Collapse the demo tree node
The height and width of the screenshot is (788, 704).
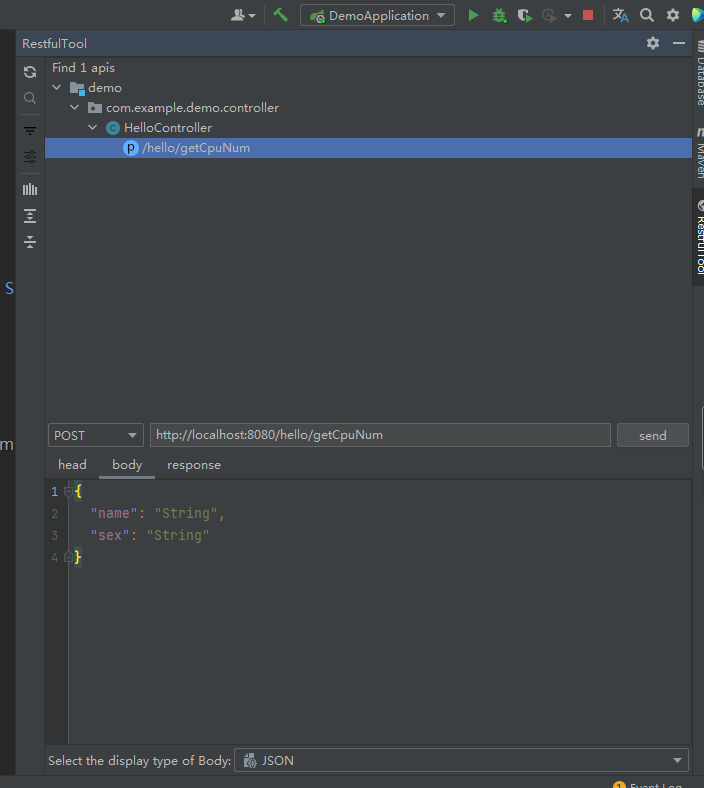coord(57,87)
